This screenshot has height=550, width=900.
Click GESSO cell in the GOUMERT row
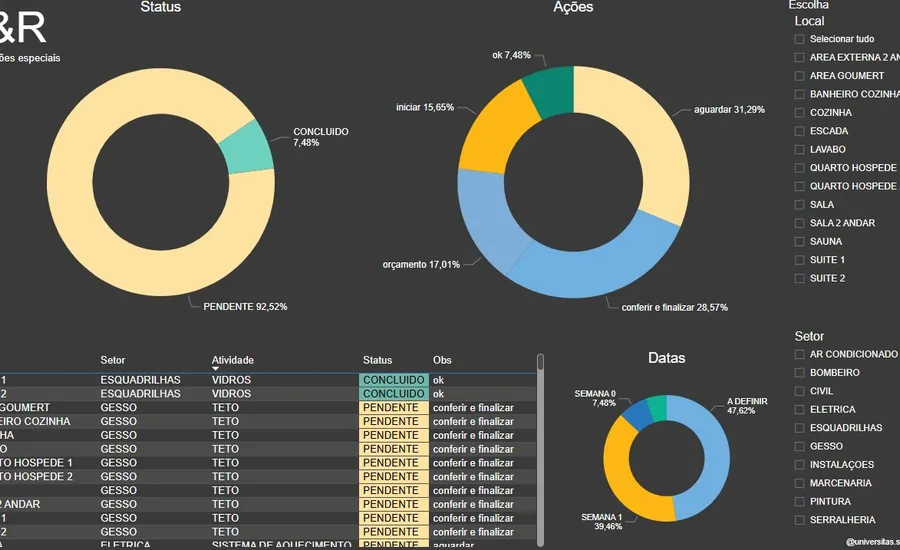tap(119, 408)
